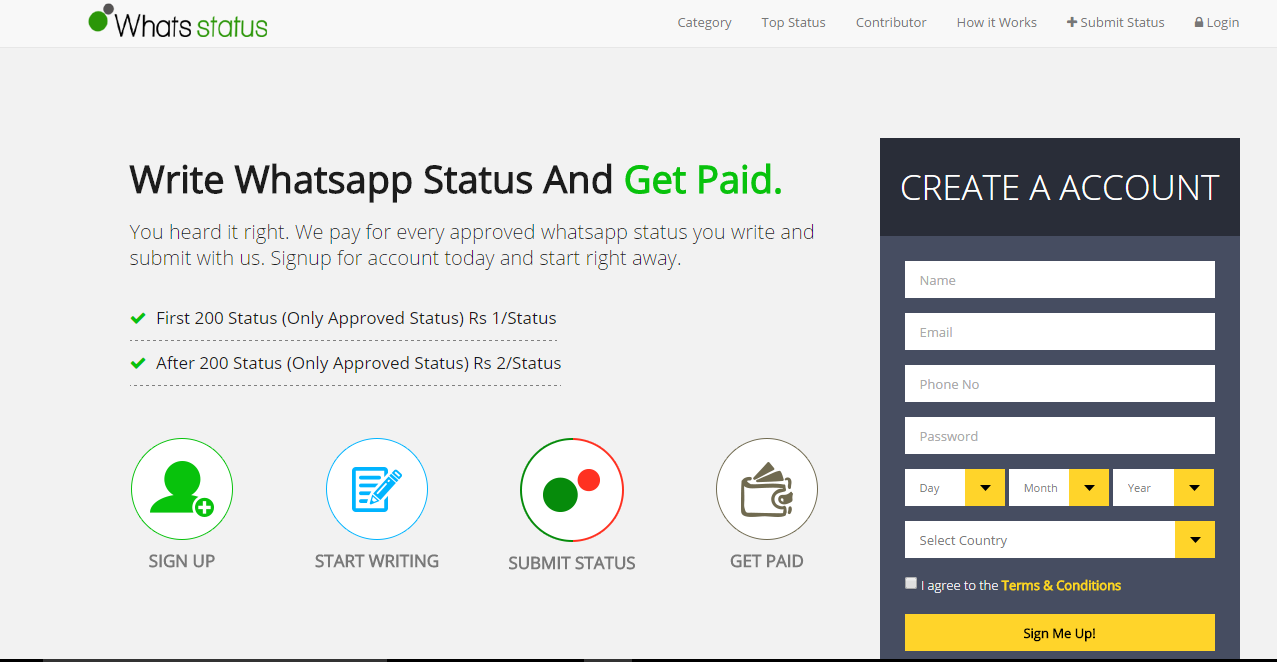Click the Get Paid wallet icon
Viewport: 1277px width, 662px height.
[x=767, y=489]
